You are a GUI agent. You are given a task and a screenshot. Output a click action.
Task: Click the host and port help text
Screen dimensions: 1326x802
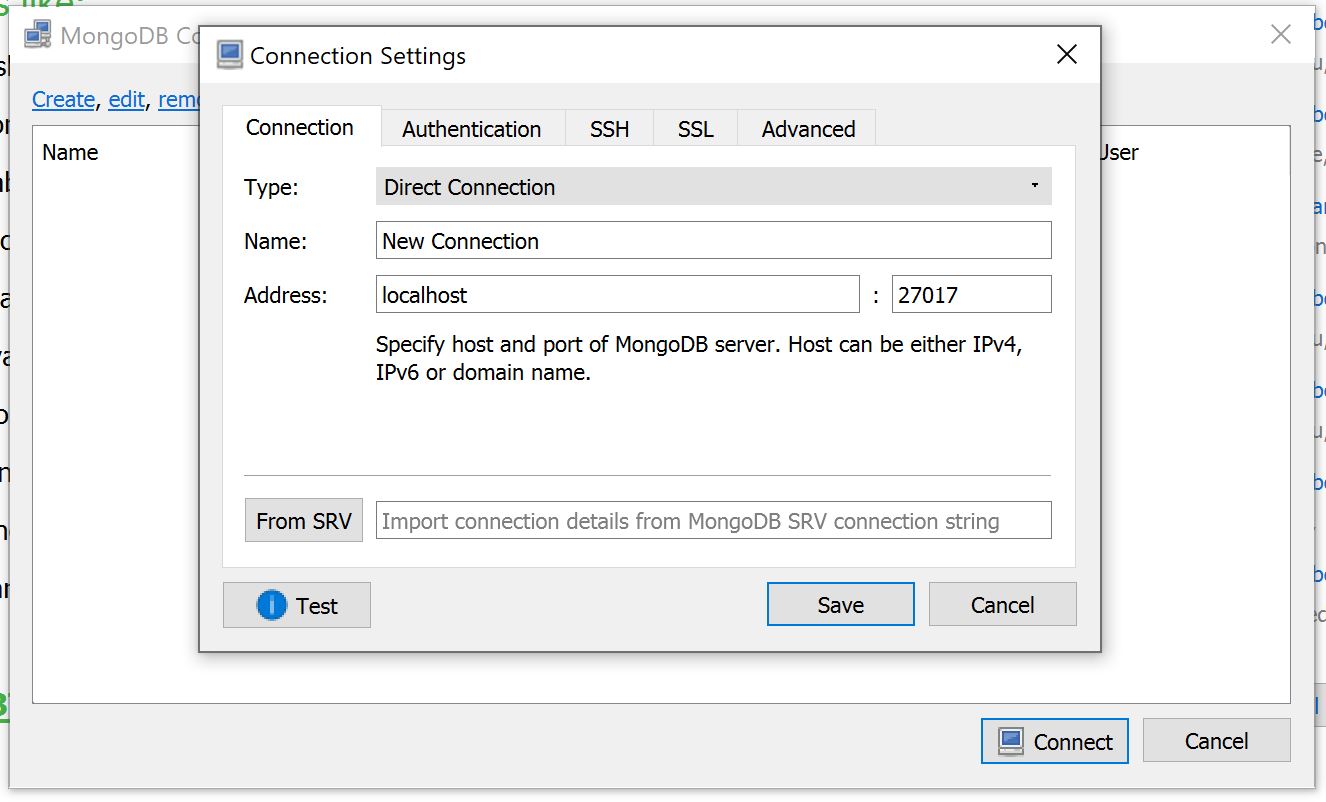(699, 359)
